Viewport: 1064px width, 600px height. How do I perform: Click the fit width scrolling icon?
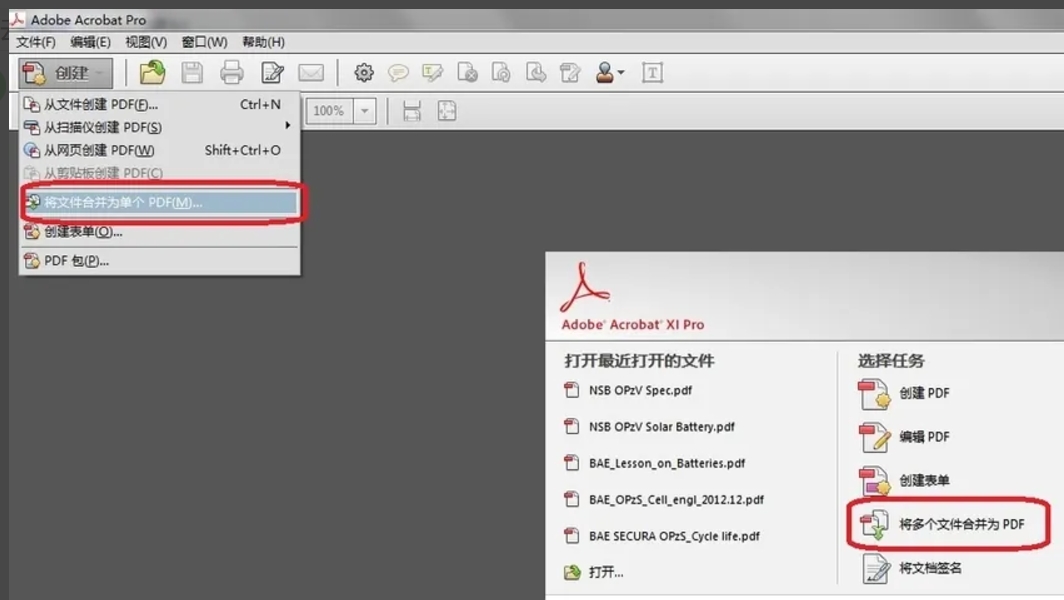[x=412, y=111]
